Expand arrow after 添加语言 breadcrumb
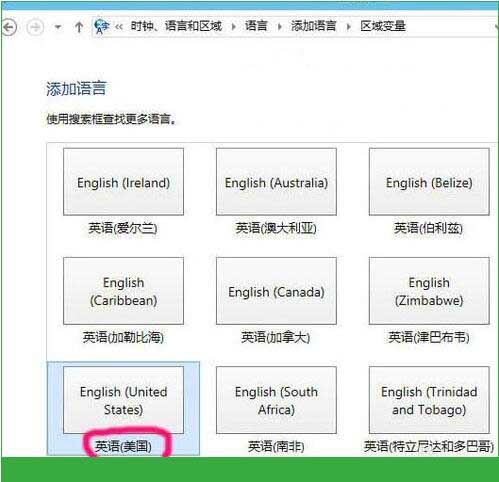The image size is (499, 482). pyautogui.click(x=349, y=26)
